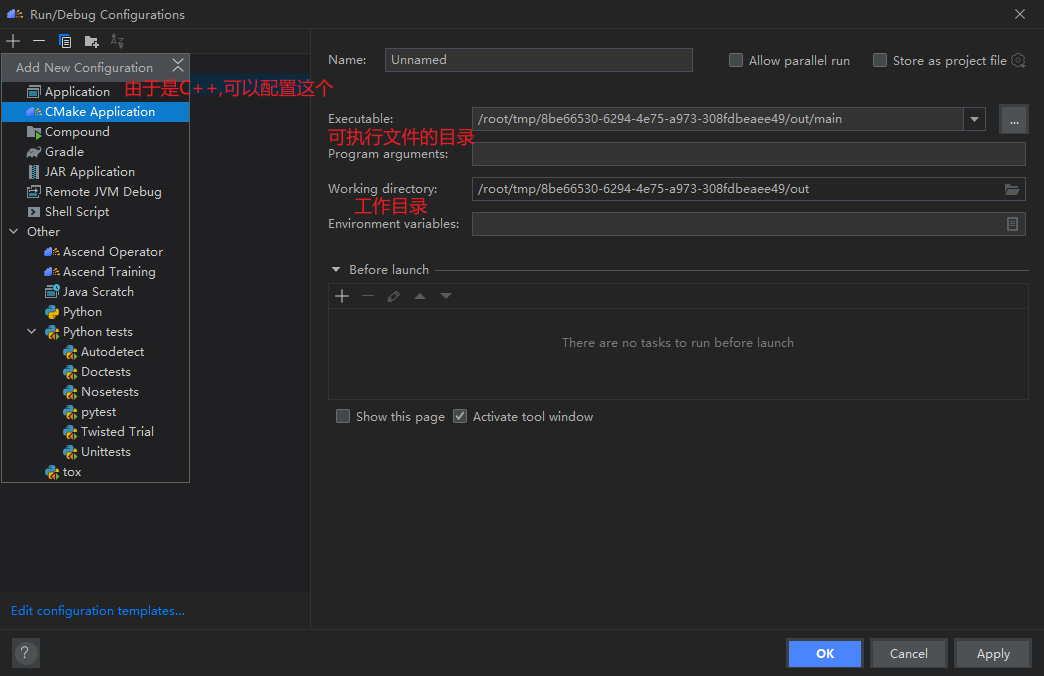Click the Program arguments input field
Viewport: 1044px width, 676px height.
[x=748, y=154]
